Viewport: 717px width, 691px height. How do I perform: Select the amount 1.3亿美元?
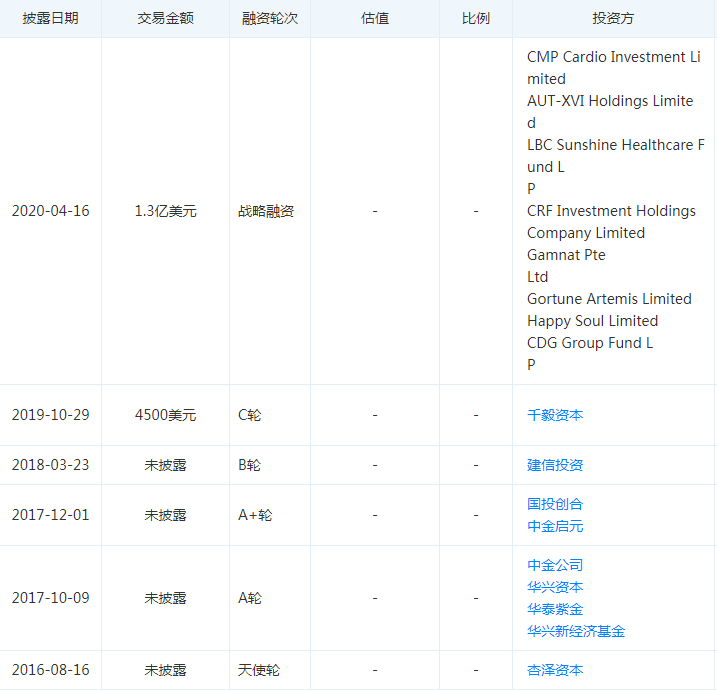(x=165, y=211)
